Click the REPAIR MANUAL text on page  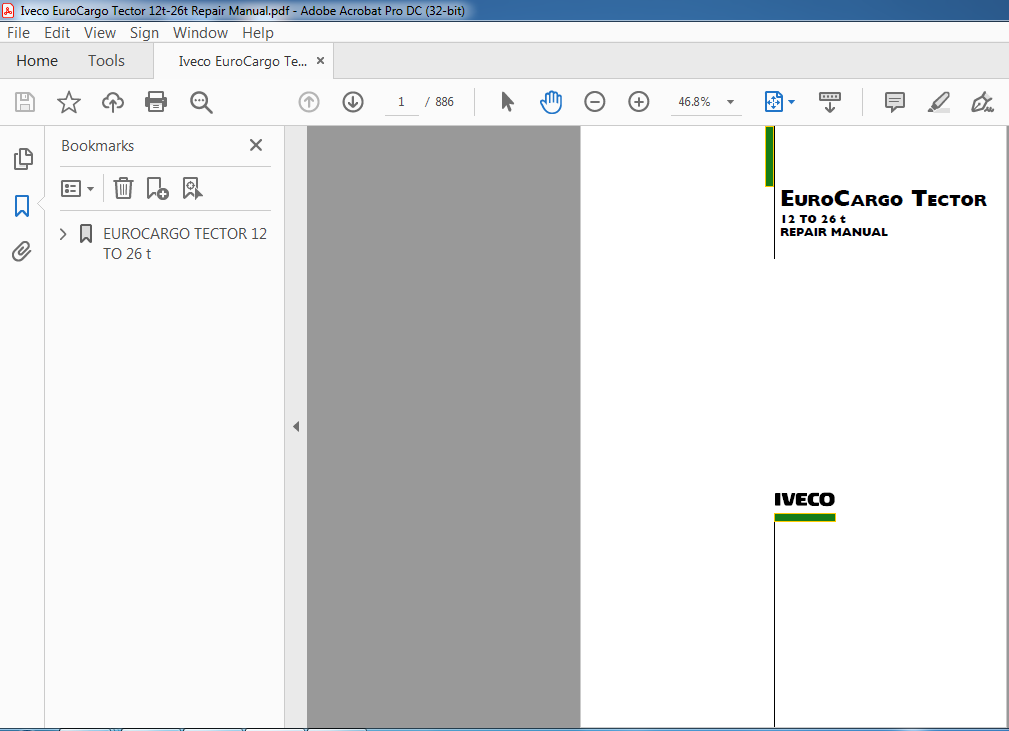[x=834, y=232]
